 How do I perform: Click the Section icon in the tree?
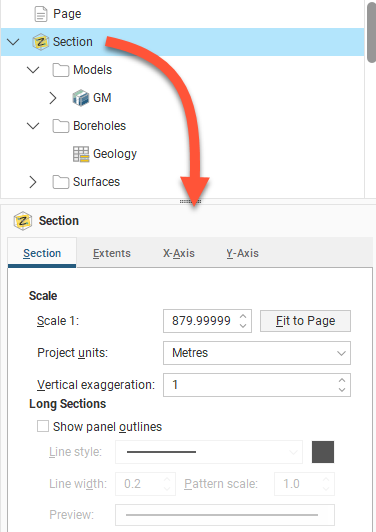pos(41,42)
